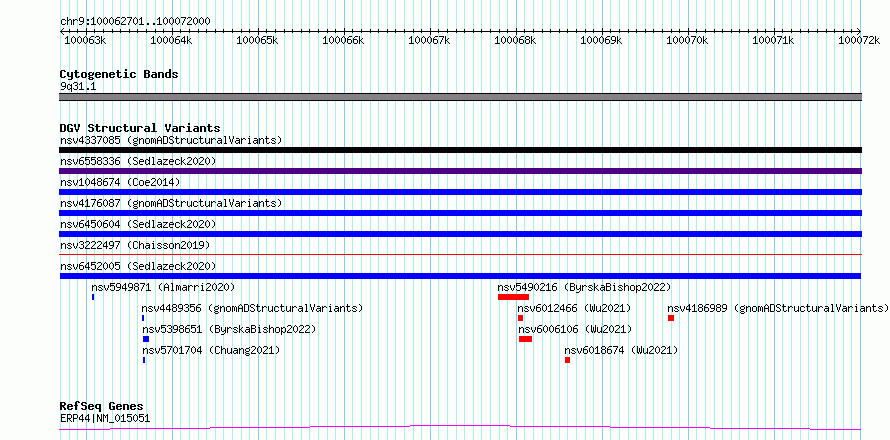Image resolution: width=890 pixels, height=440 pixels.
Task: Click the blue nsv4489356 marker
Action: (143, 318)
